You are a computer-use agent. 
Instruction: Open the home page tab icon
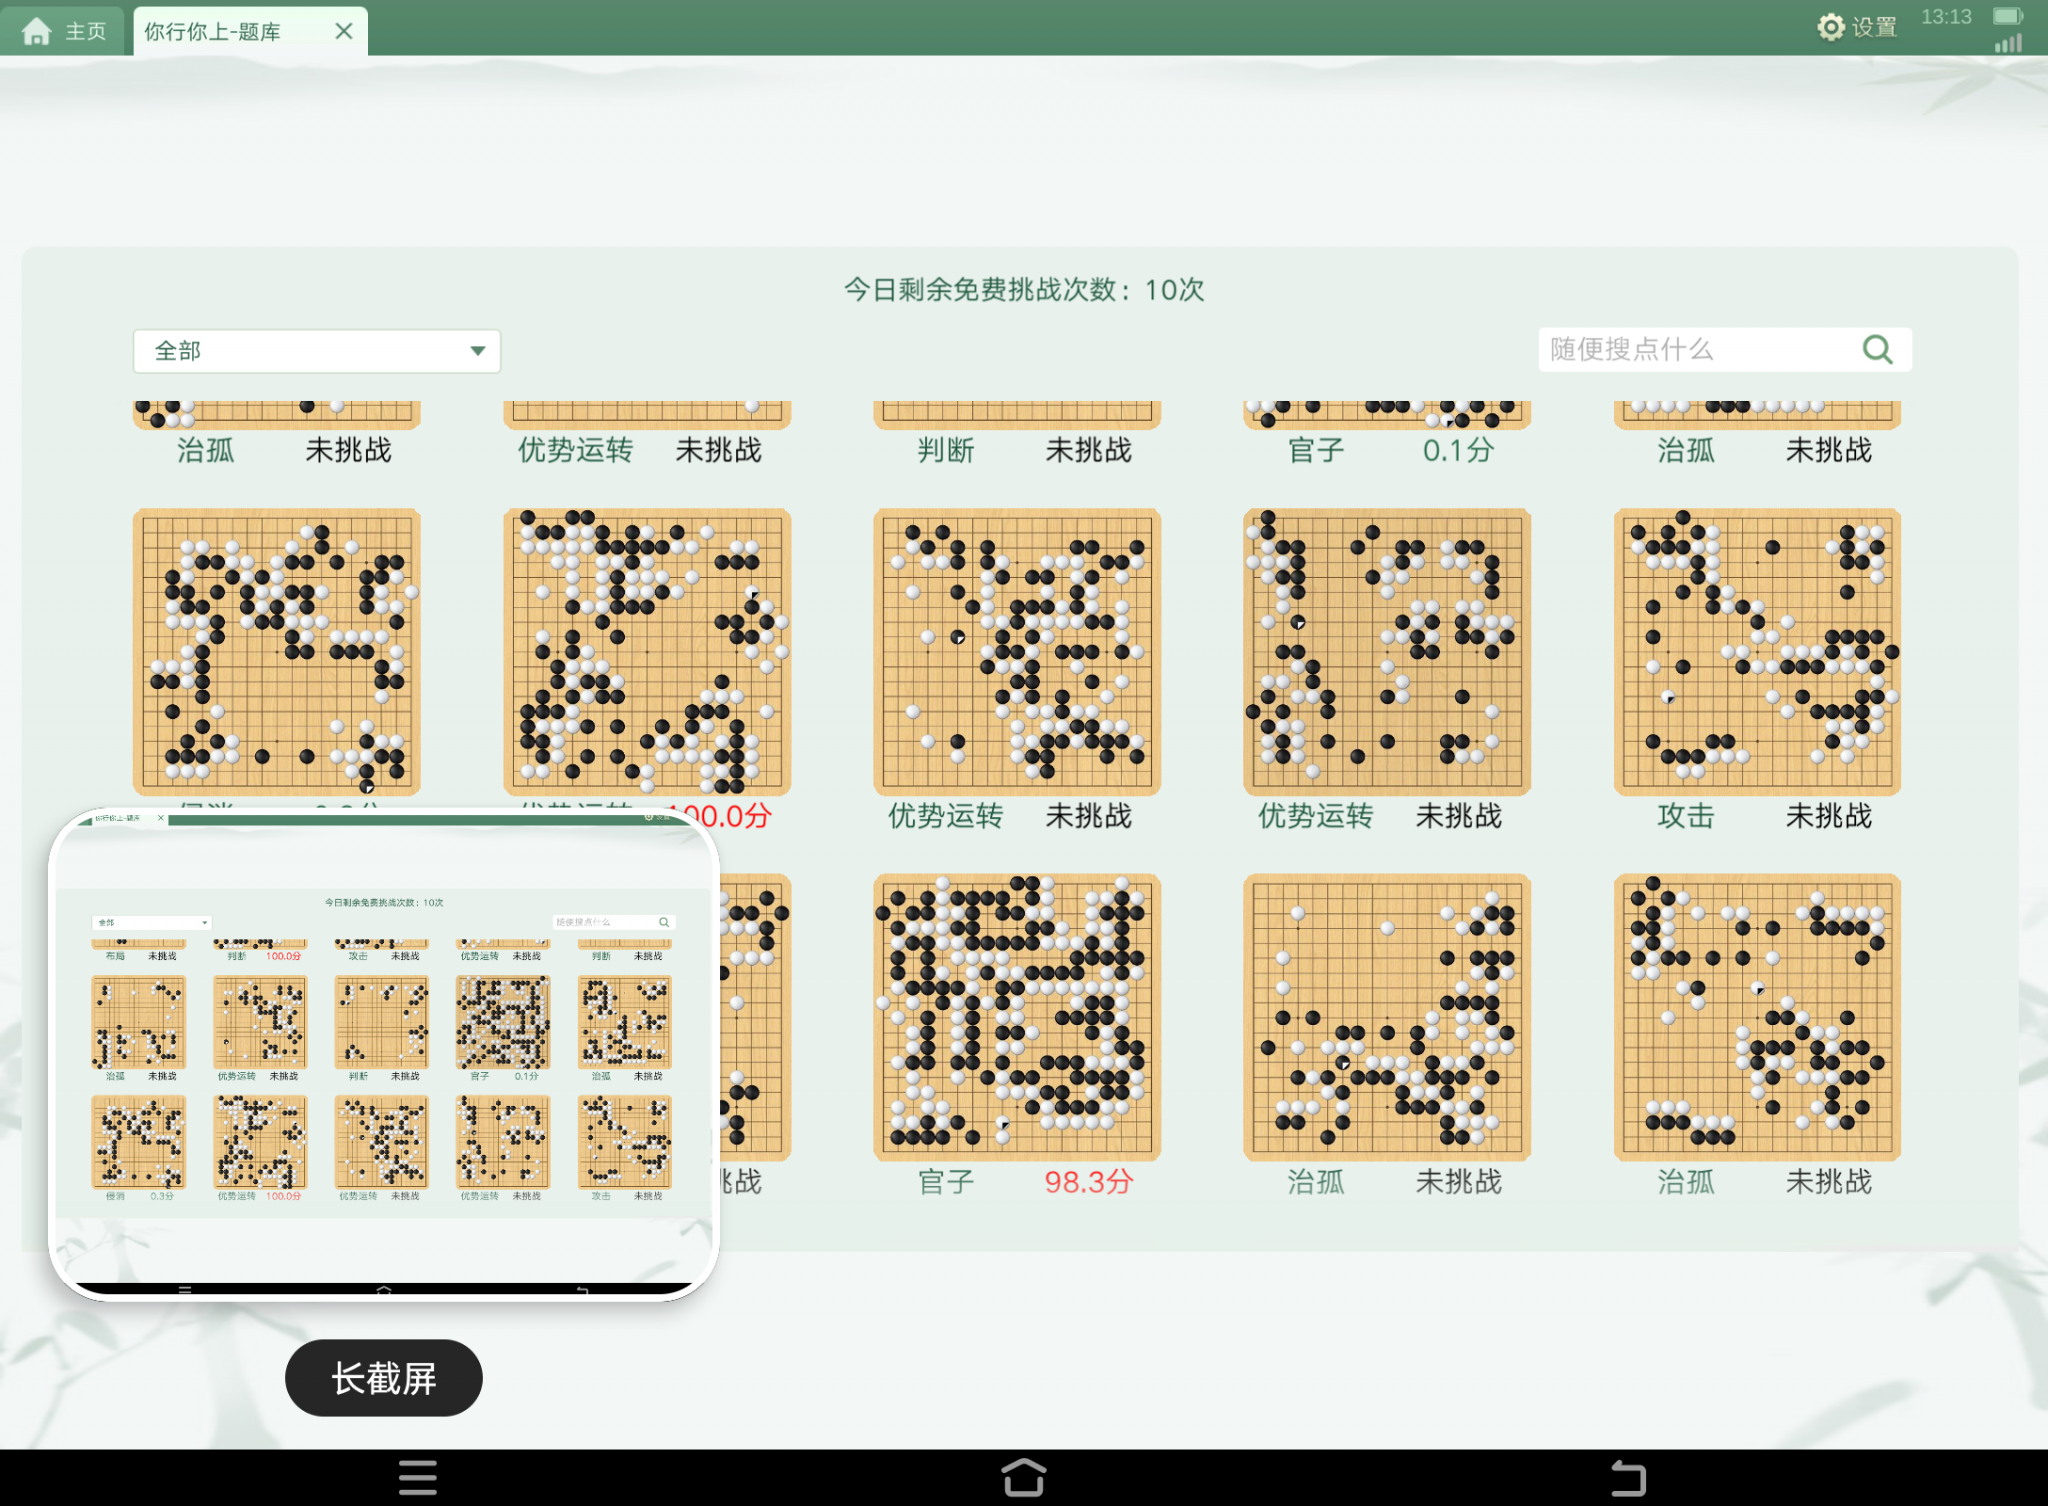tap(37, 31)
